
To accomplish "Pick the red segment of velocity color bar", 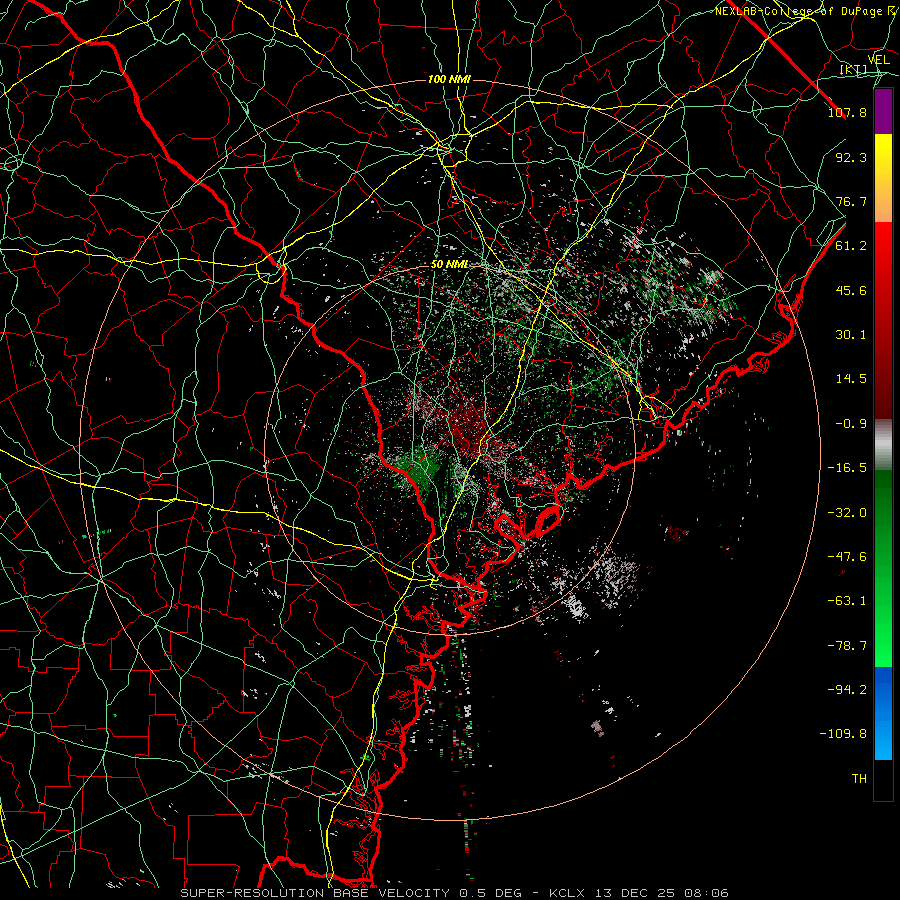I will pos(883,320).
